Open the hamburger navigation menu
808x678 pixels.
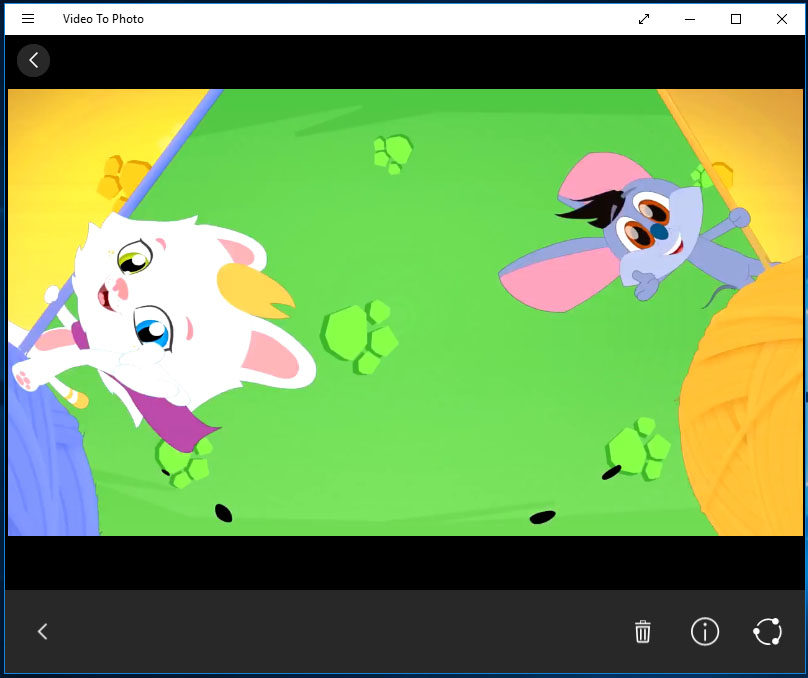(28, 19)
